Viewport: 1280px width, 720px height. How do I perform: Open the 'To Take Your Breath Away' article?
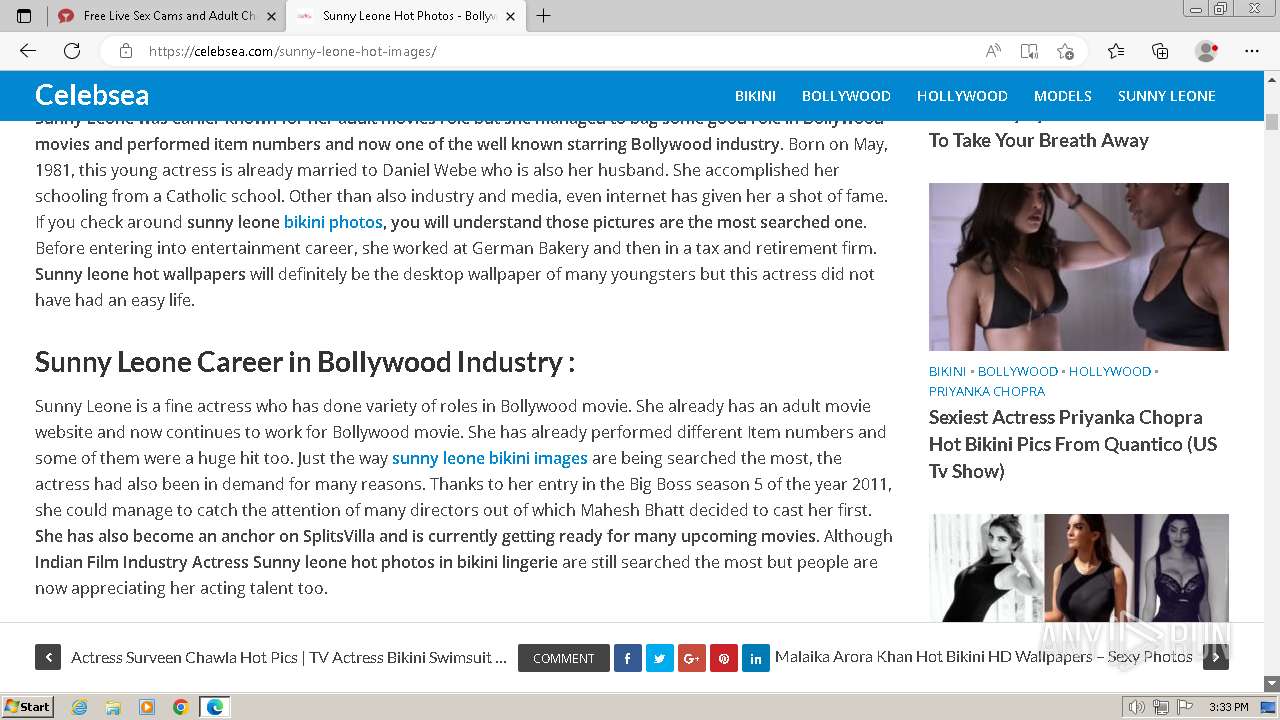click(x=1039, y=140)
